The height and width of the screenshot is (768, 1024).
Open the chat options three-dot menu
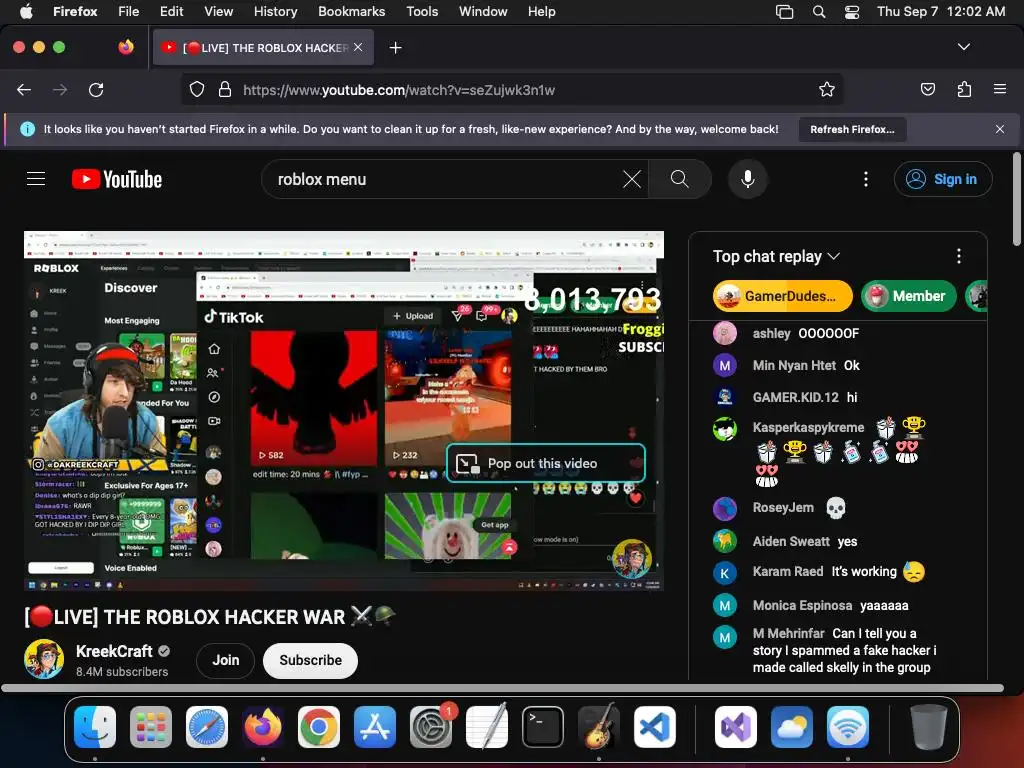[x=958, y=256]
